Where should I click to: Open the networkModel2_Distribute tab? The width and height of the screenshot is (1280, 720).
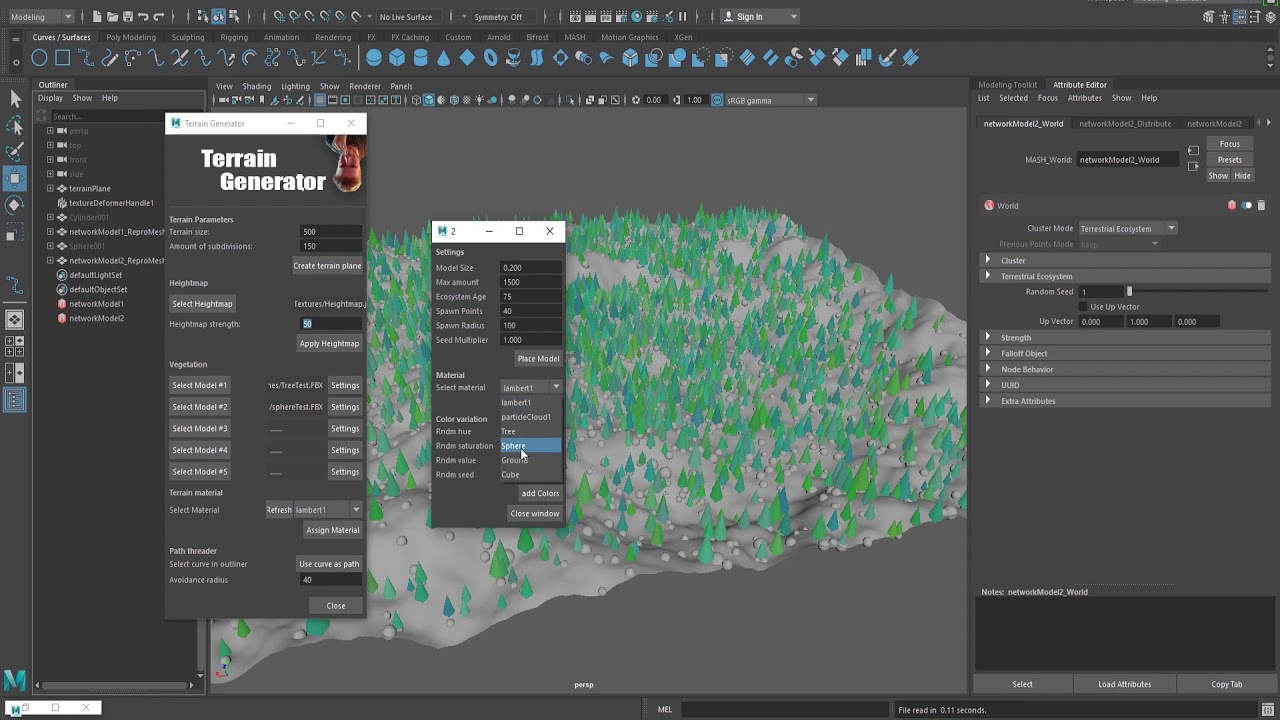pos(1125,123)
